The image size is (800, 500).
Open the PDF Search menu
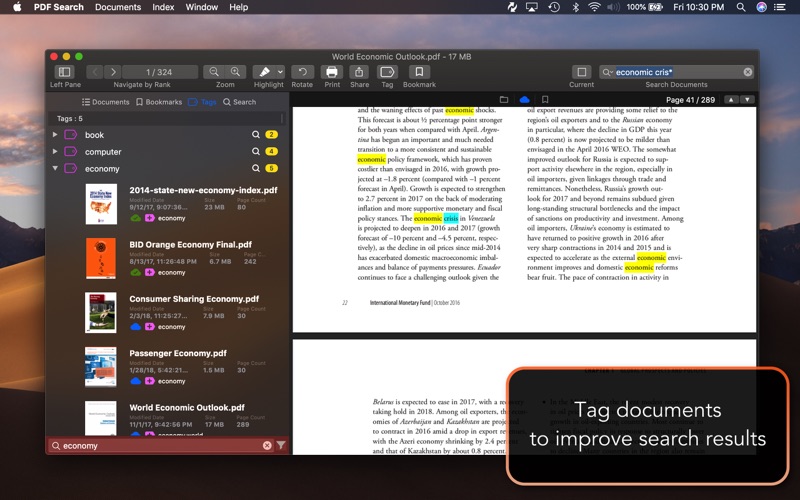pyautogui.click(x=59, y=7)
